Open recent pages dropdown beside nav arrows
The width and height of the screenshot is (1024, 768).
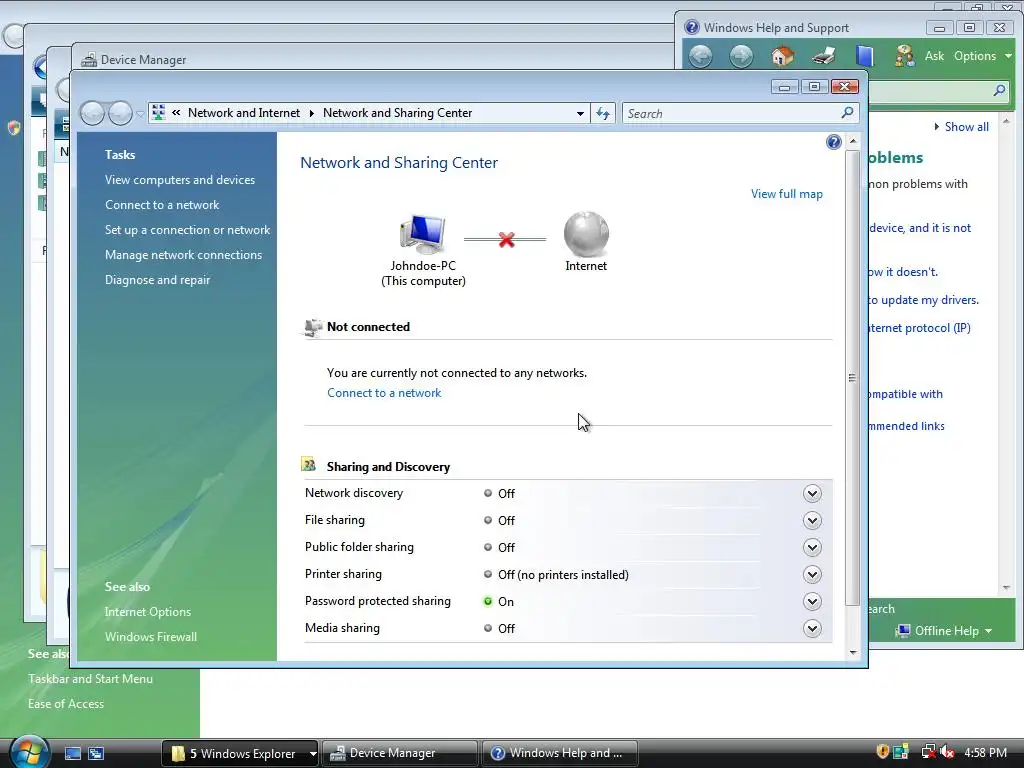139,114
